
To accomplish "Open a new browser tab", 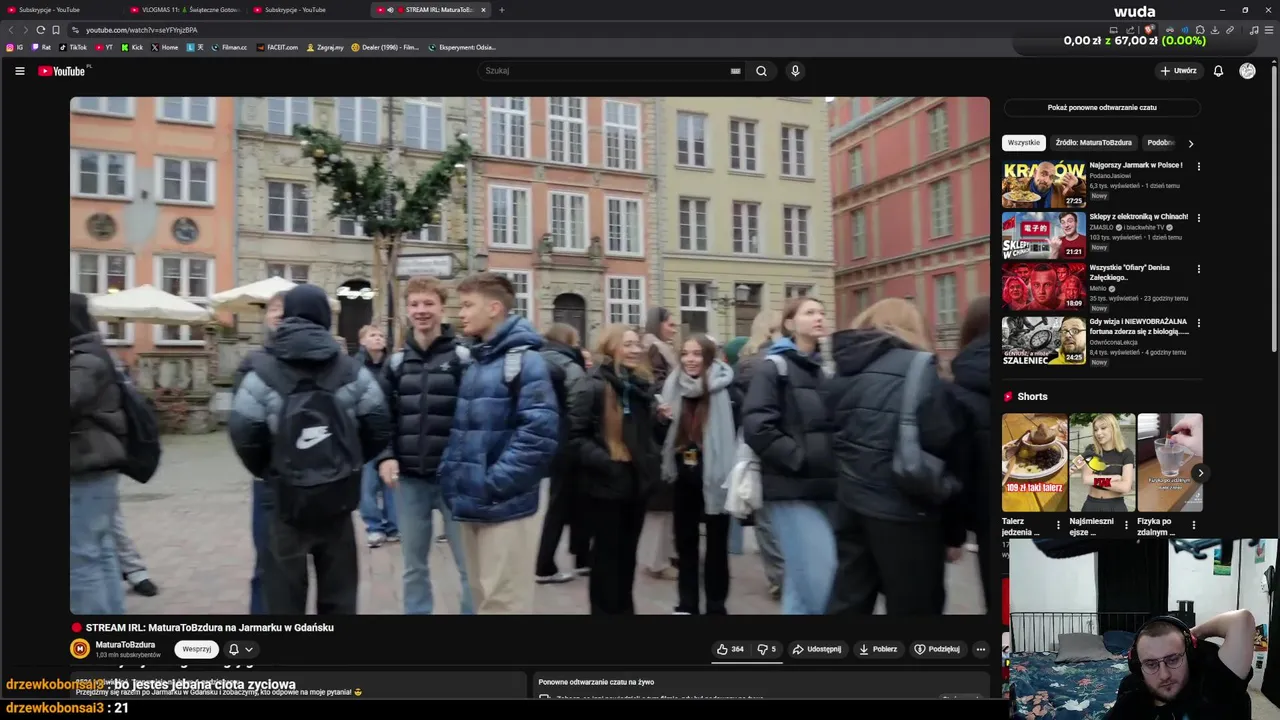I will click(x=502, y=10).
